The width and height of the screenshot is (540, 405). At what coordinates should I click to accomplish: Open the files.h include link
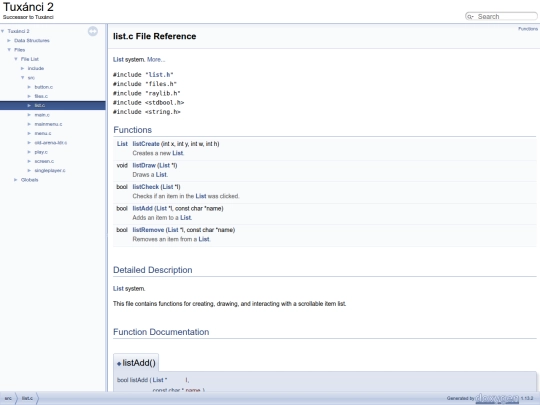(x=161, y=84)
